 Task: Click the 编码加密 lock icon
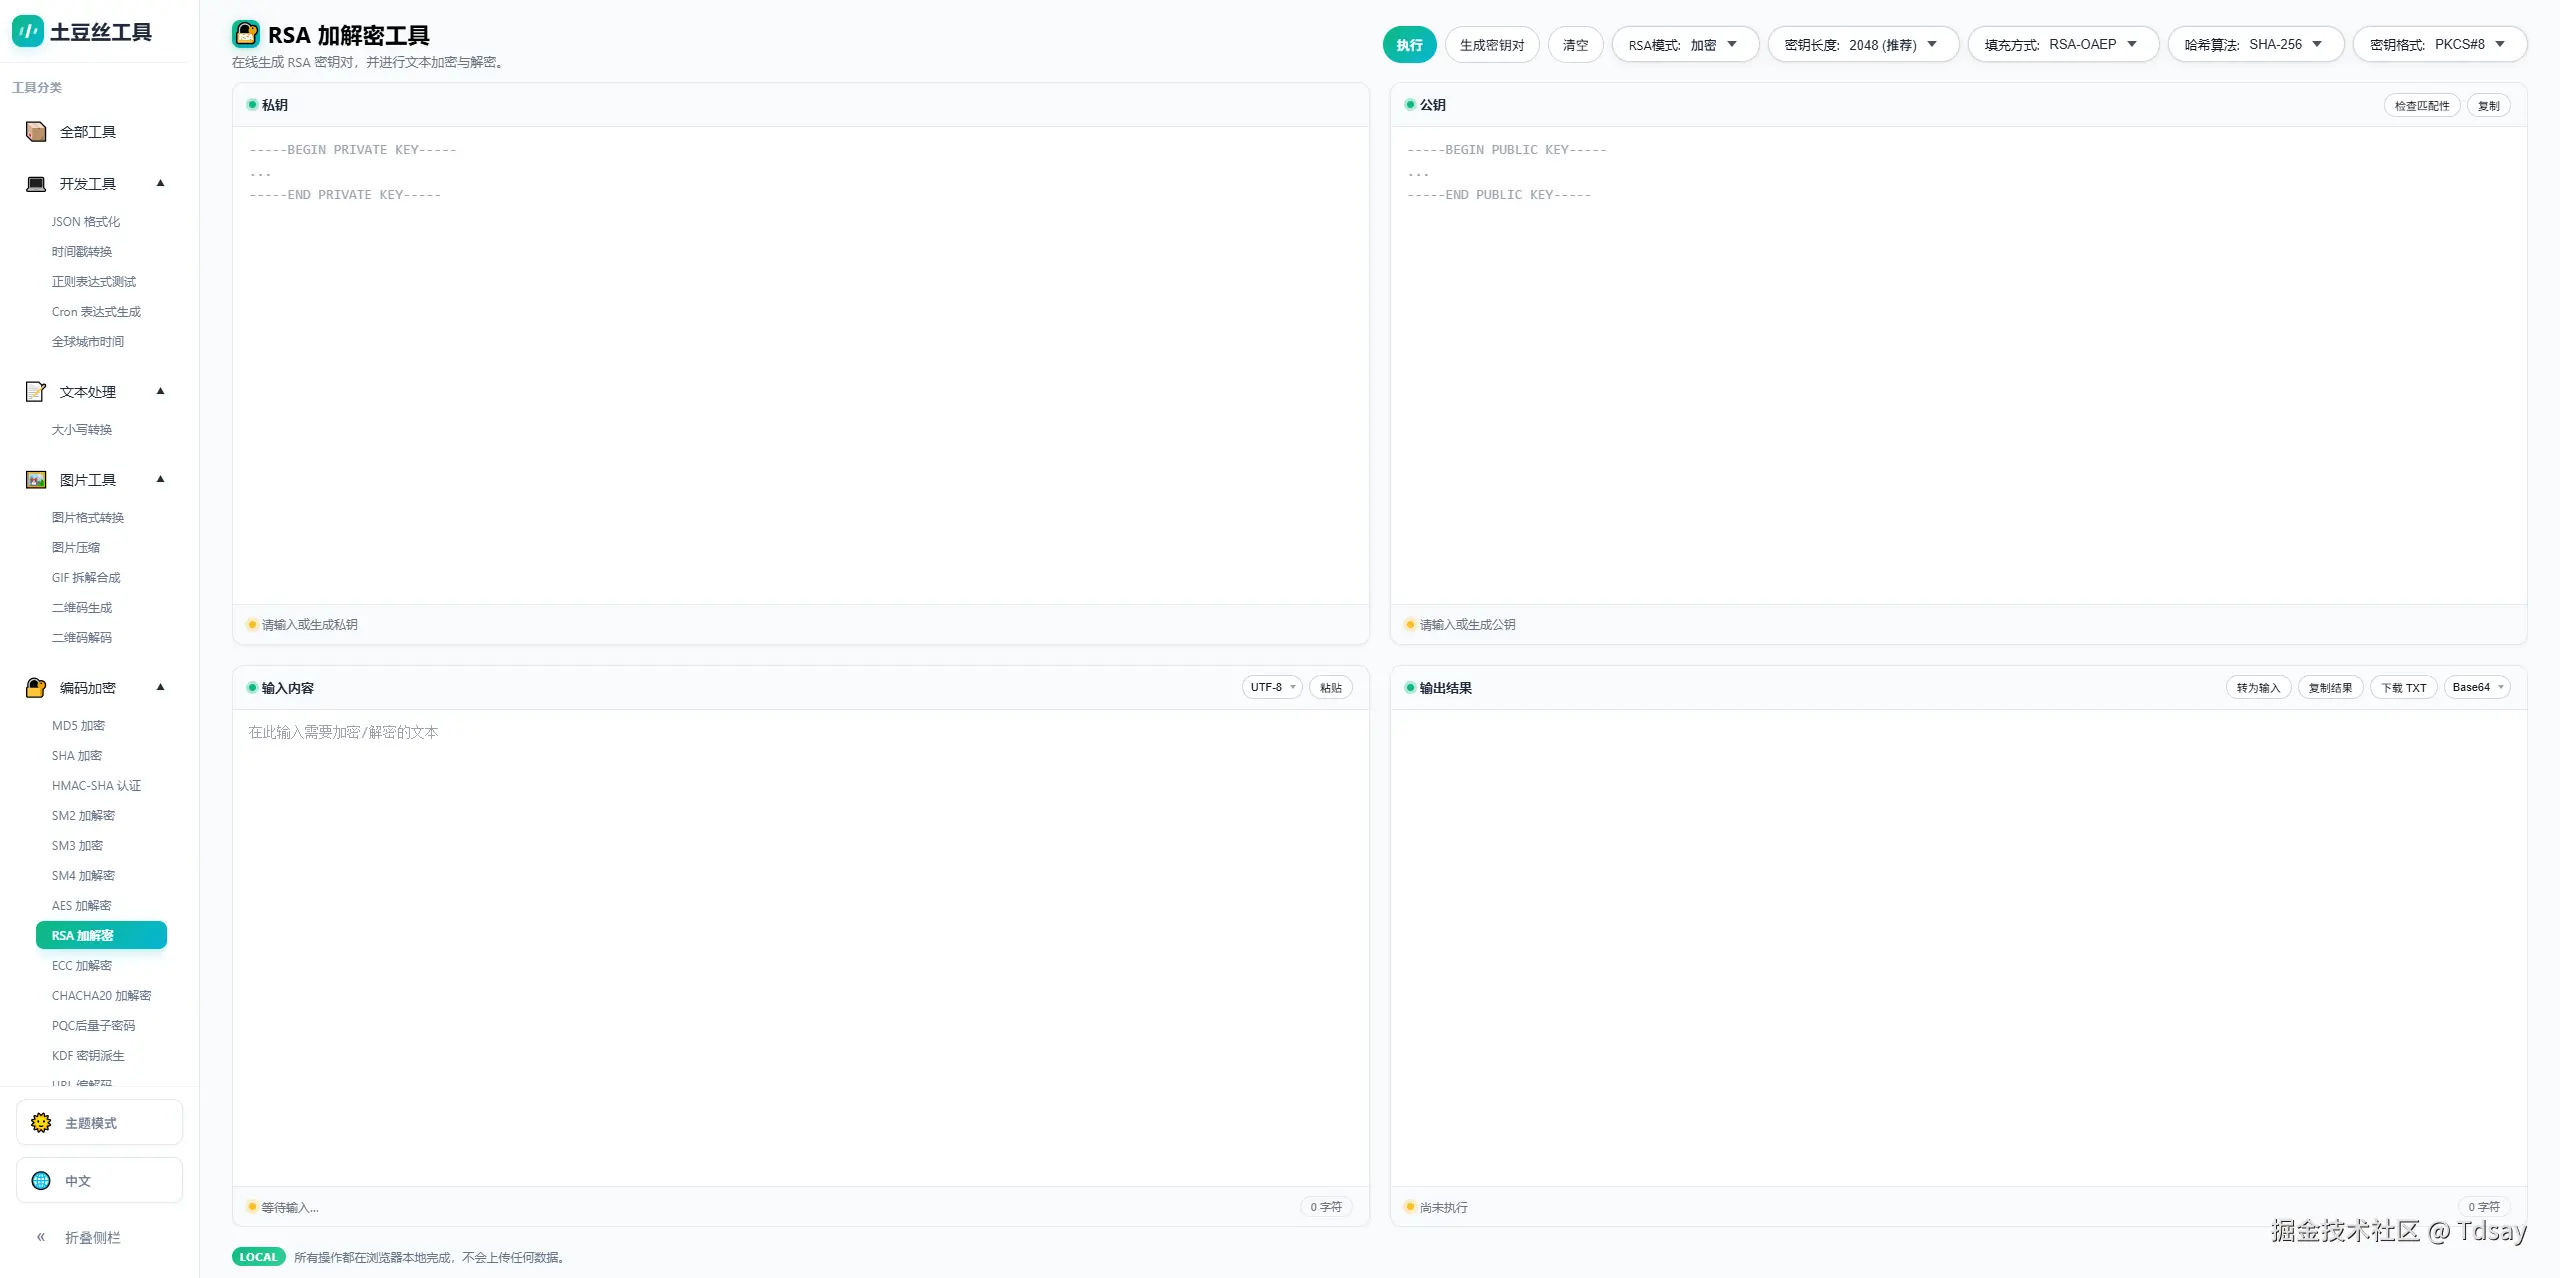tap(36, 688)
